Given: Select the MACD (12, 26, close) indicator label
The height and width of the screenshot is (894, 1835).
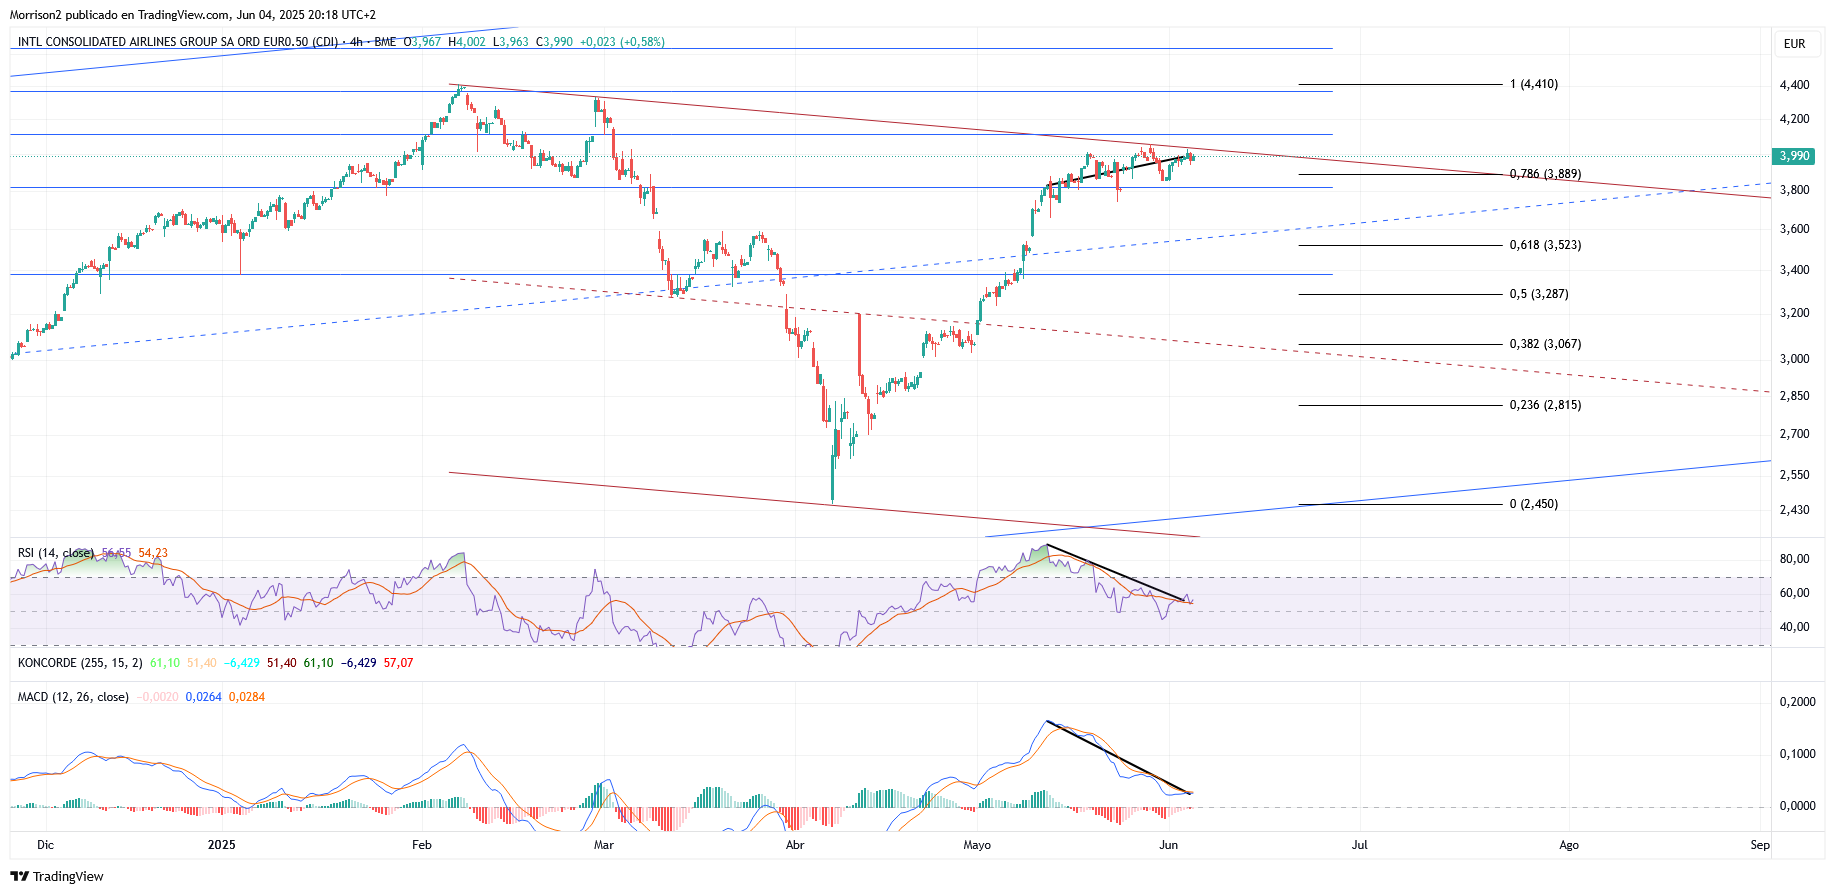Looking at the screenshot, I should (x=73, y=697).
